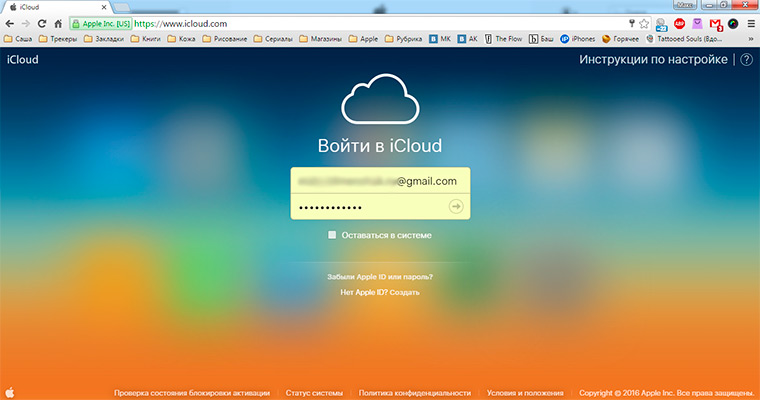760x400 pixels.
Task: Open the МК VK bookmark
Action: pyautogui.click(x=440, y=39)
